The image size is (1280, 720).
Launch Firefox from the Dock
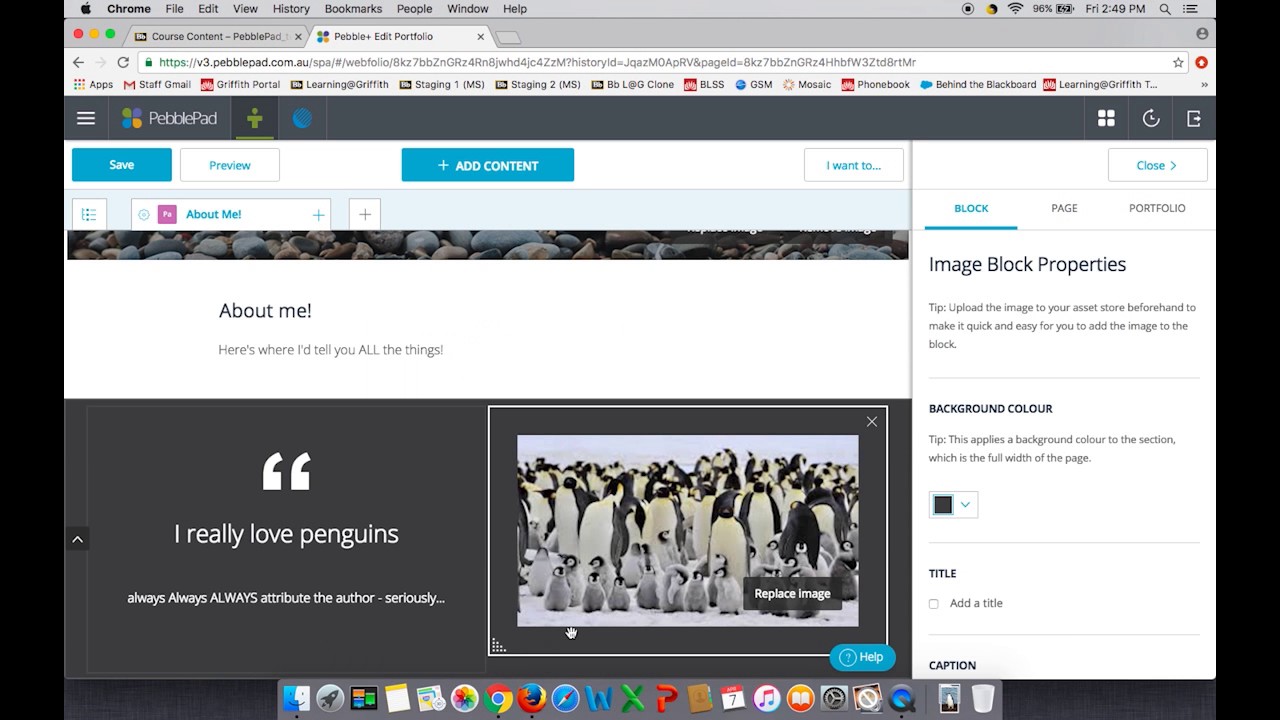pos(531,698)
